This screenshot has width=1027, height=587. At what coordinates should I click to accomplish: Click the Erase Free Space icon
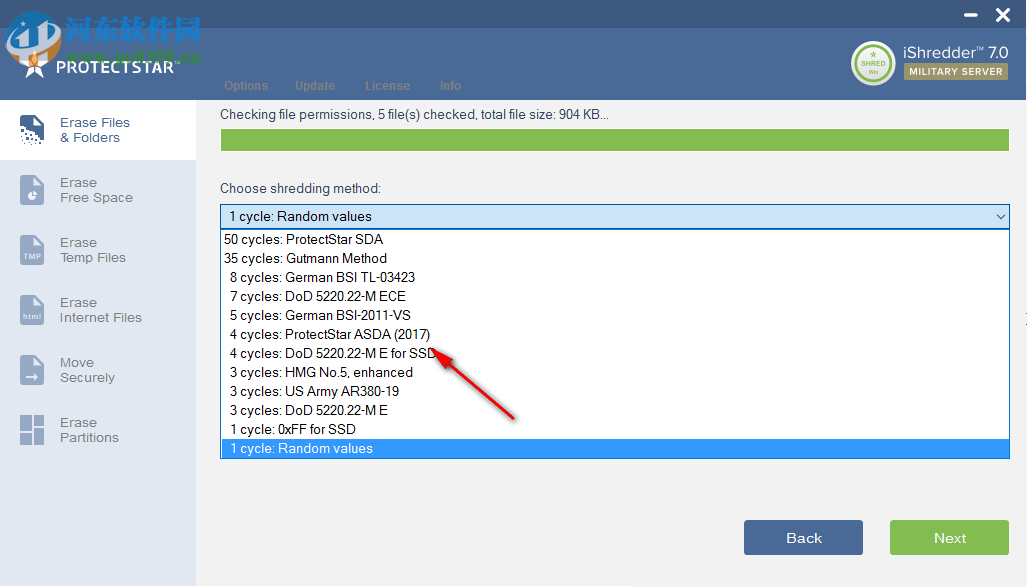pos(31,190)
